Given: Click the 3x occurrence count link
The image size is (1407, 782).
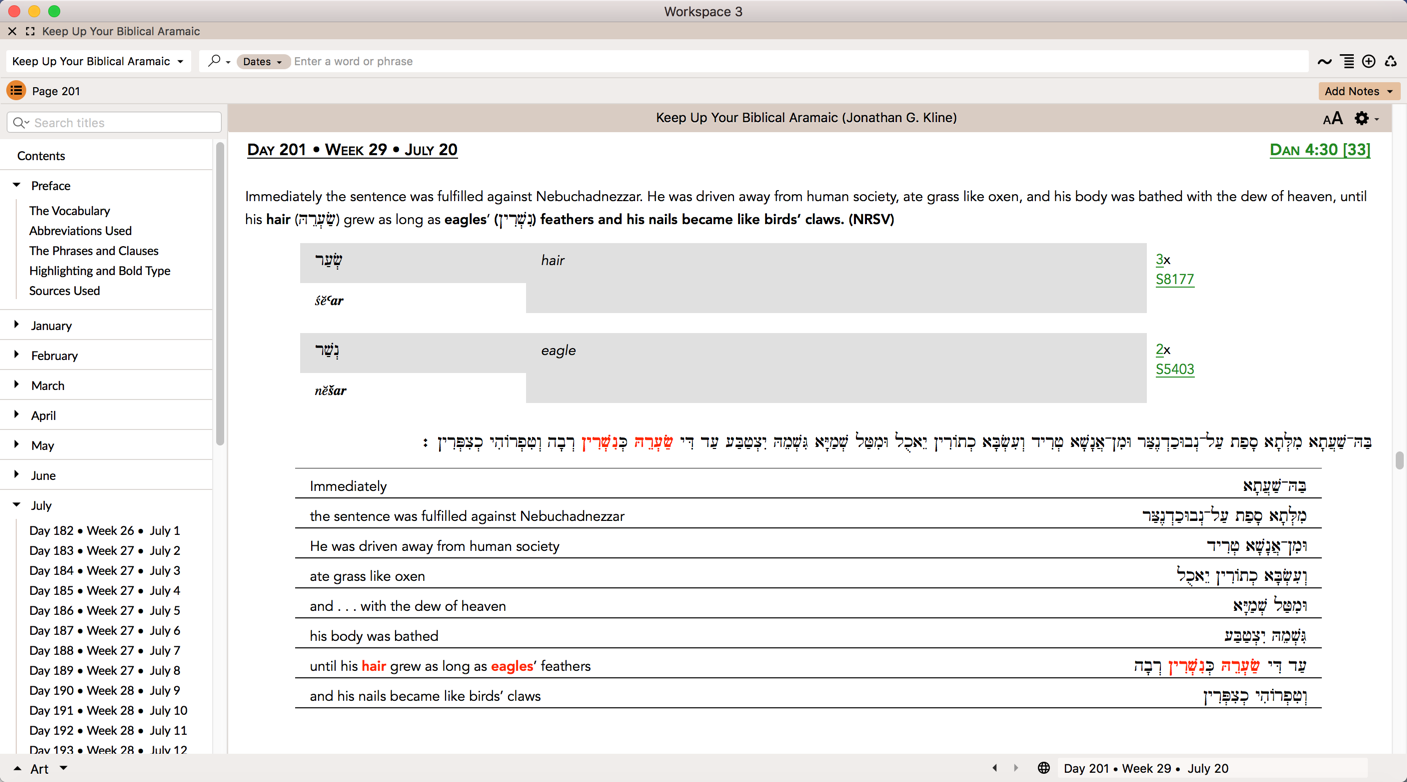Looking at the screenshot, I should click(x=1159, y=260).
